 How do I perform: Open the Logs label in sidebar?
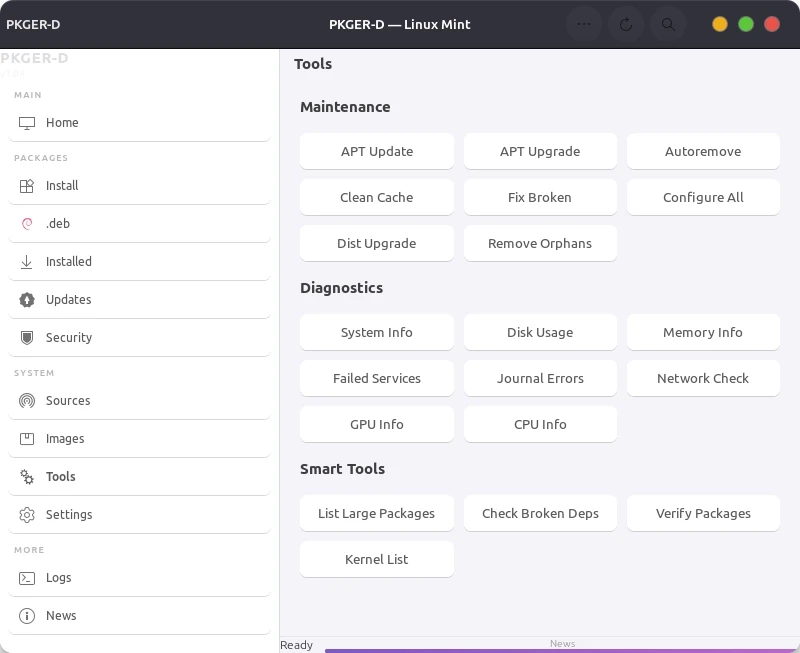pos(59,578)
